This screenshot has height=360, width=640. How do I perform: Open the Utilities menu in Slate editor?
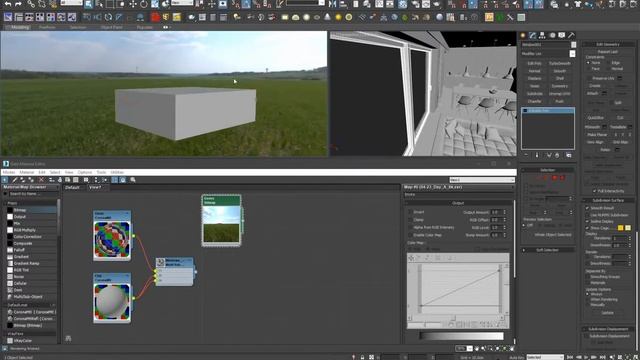(117, 173)
